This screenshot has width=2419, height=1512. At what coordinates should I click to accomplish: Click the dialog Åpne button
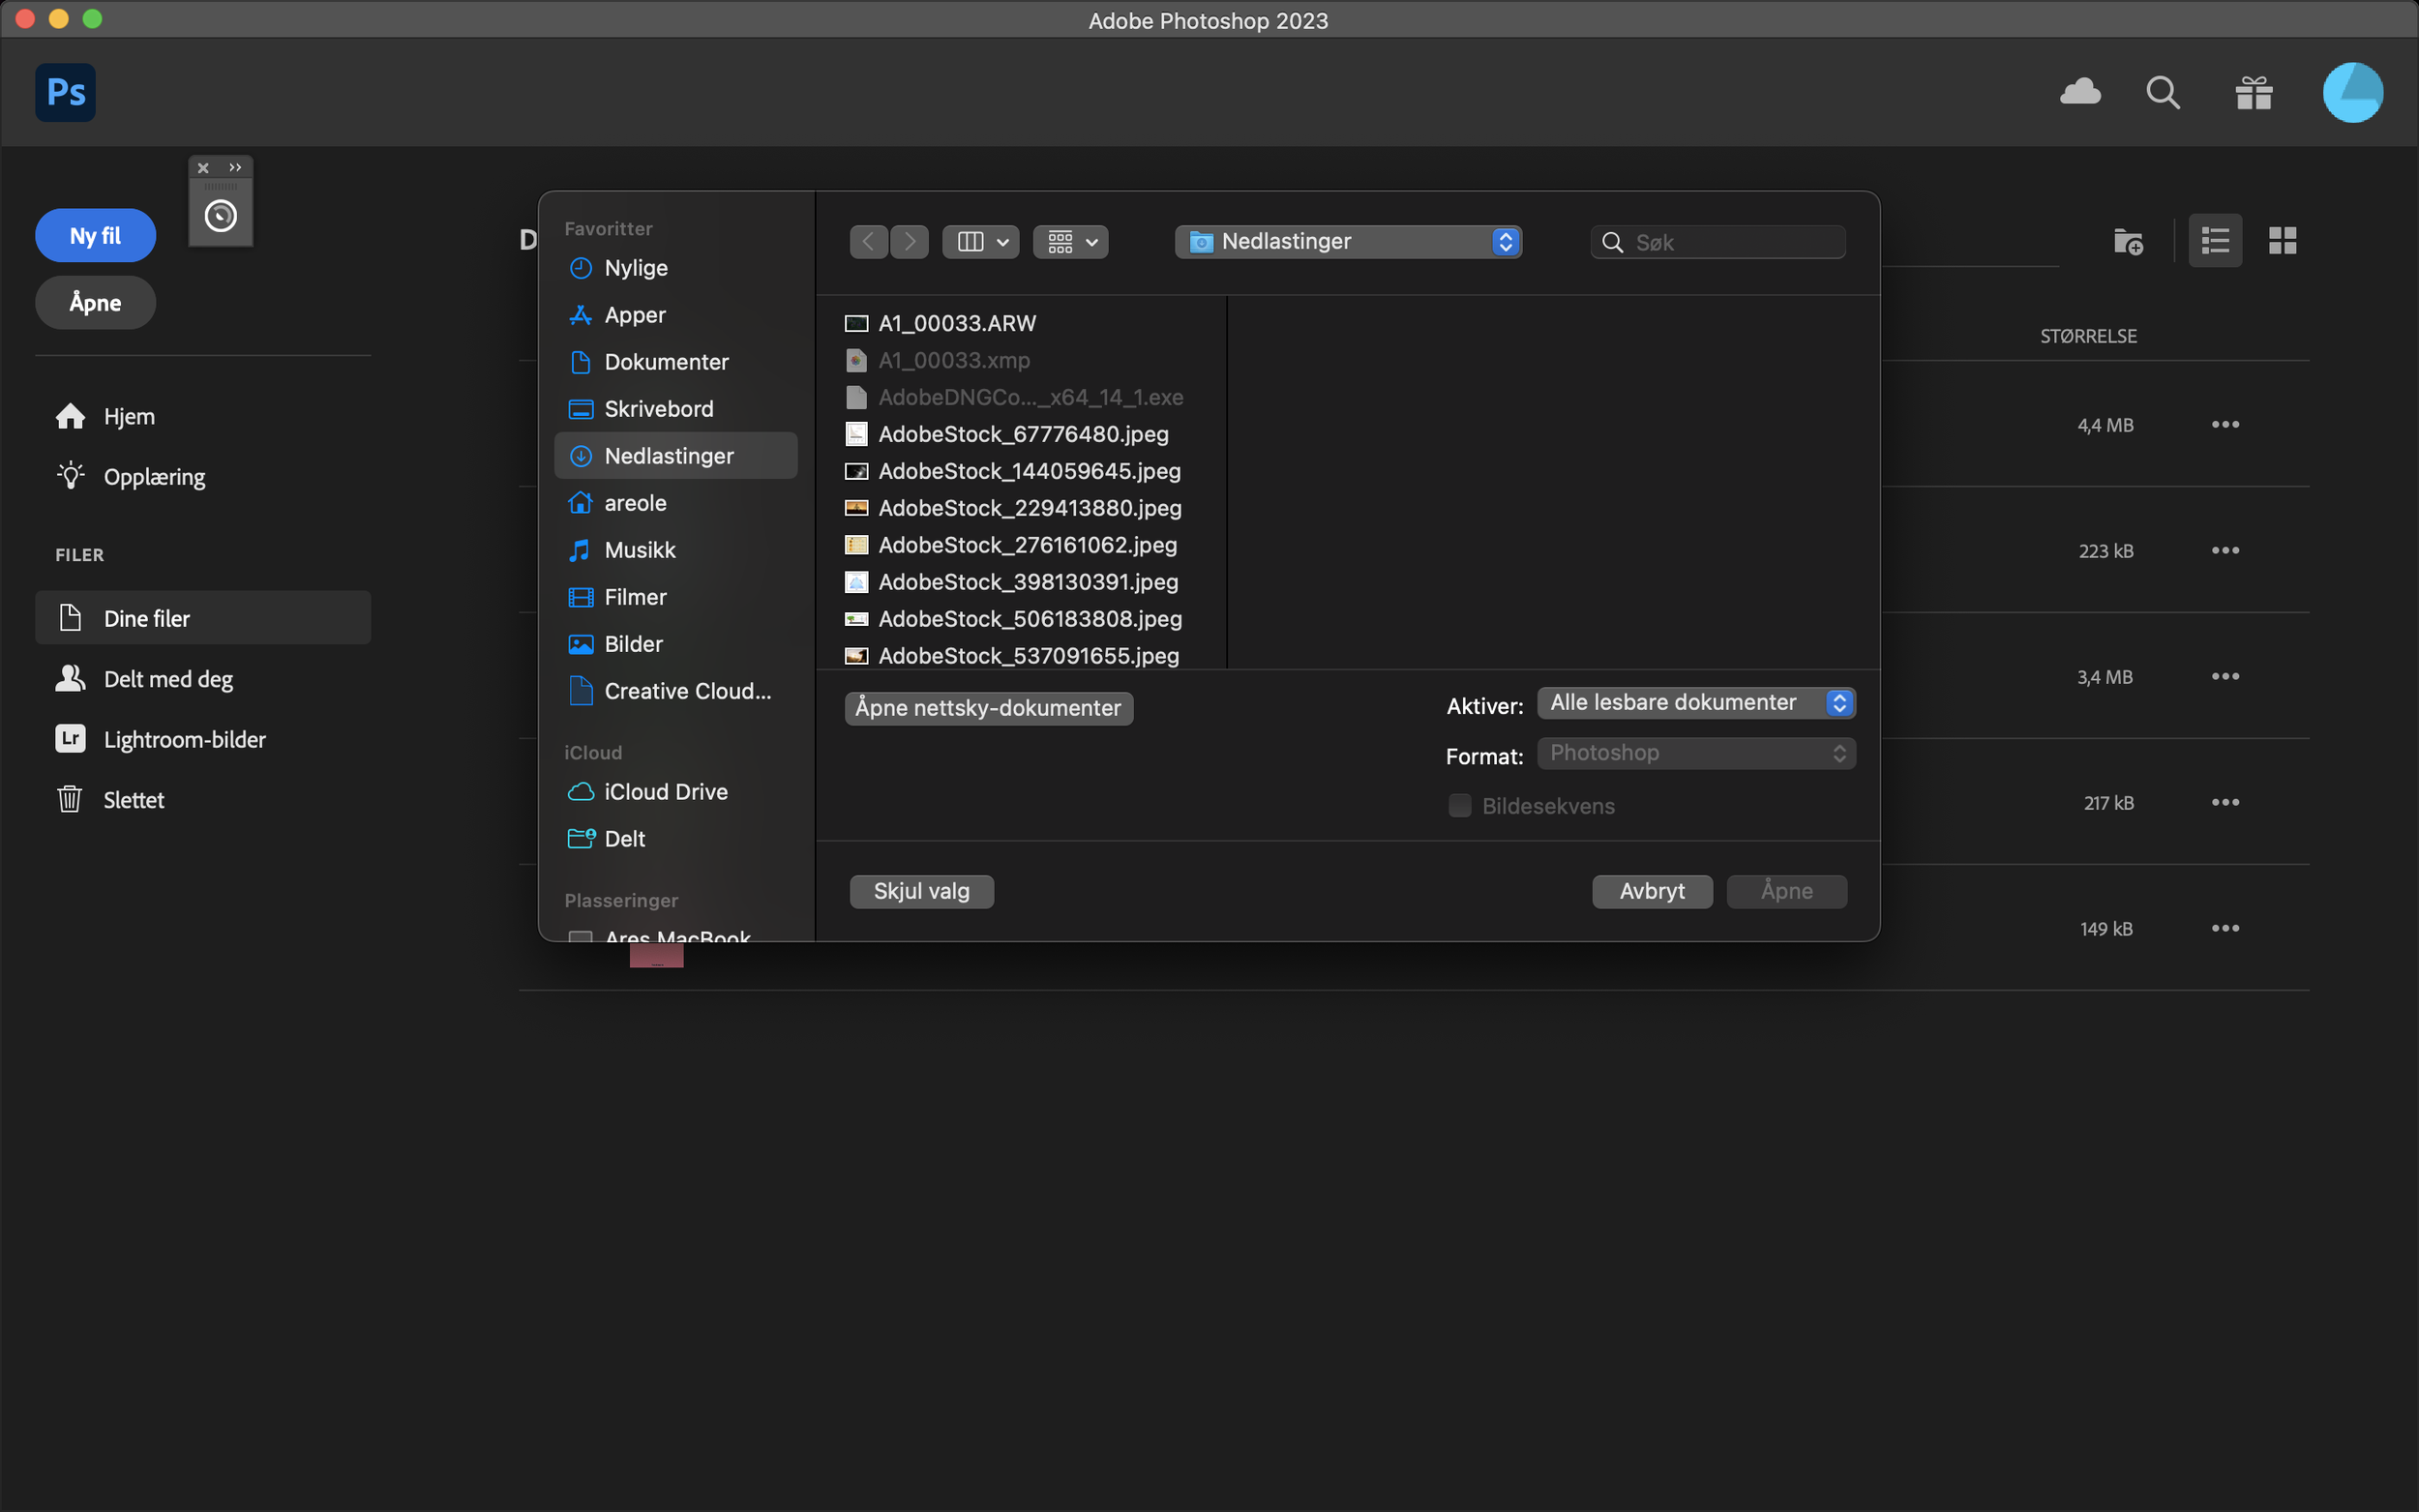[1787, 891]
